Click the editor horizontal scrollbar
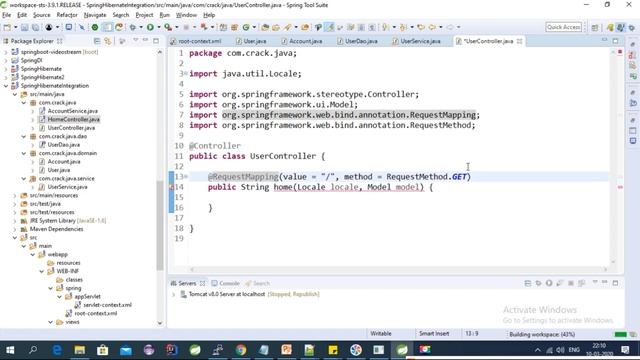The height and width of the screenshot is (360, 640). [398, 269]
